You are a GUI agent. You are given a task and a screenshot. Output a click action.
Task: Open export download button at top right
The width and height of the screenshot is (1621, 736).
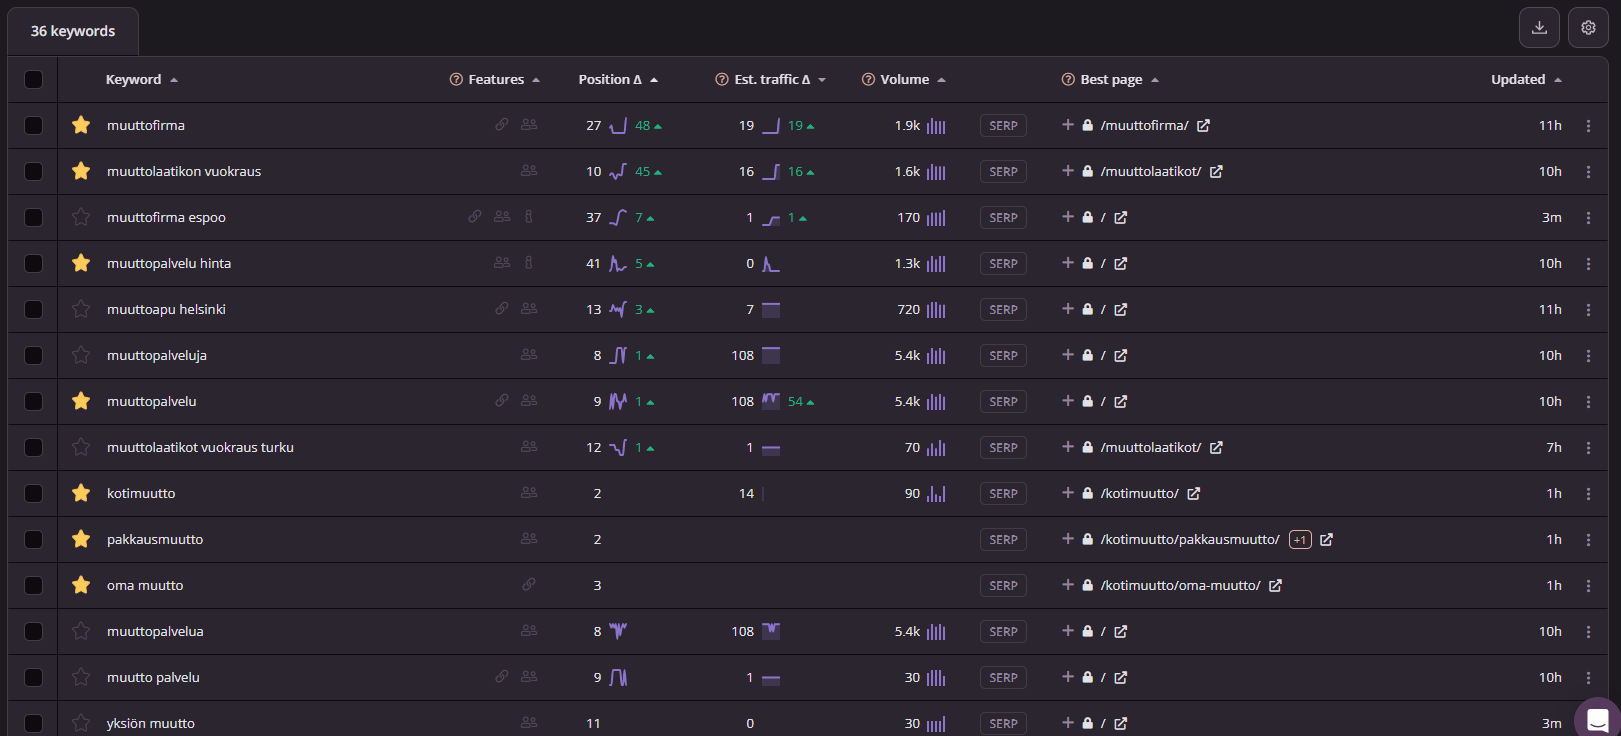tap(1539, 28)
